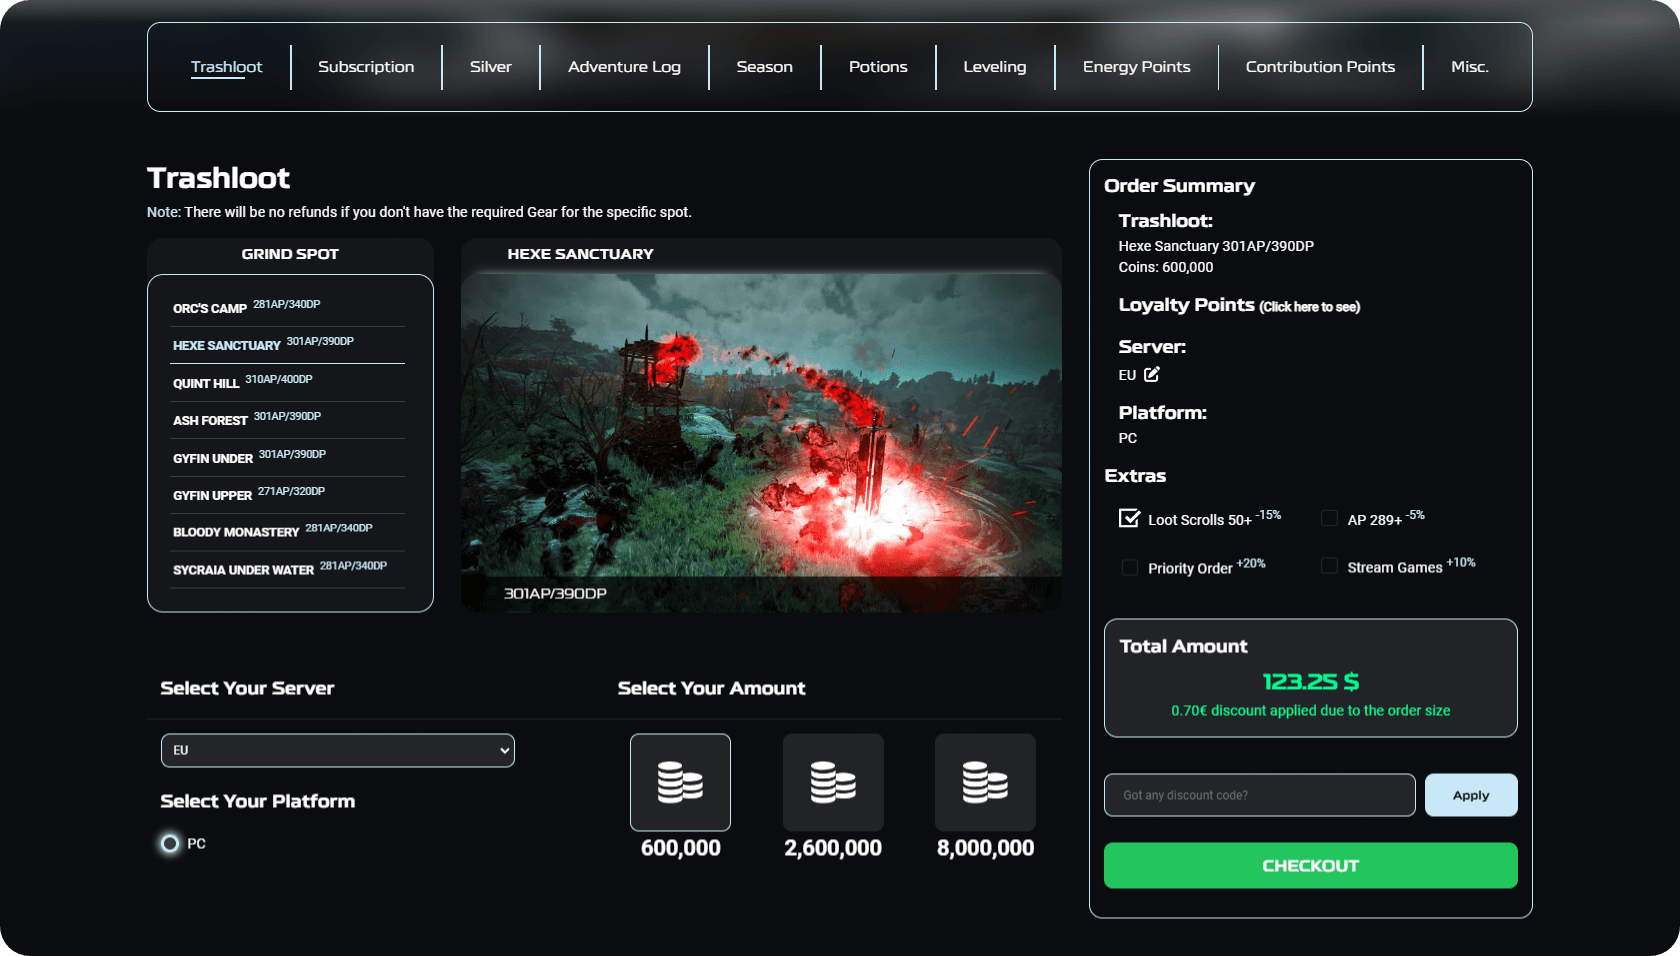This screenshot has height=956, width=1680.
Task: Click the Hexe Sanctuary preview image
Action: click(x=761, y=441)
